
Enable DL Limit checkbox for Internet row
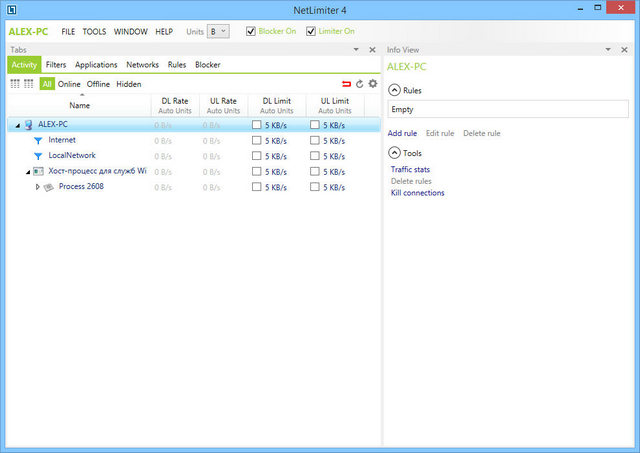(x=257, y=141)
